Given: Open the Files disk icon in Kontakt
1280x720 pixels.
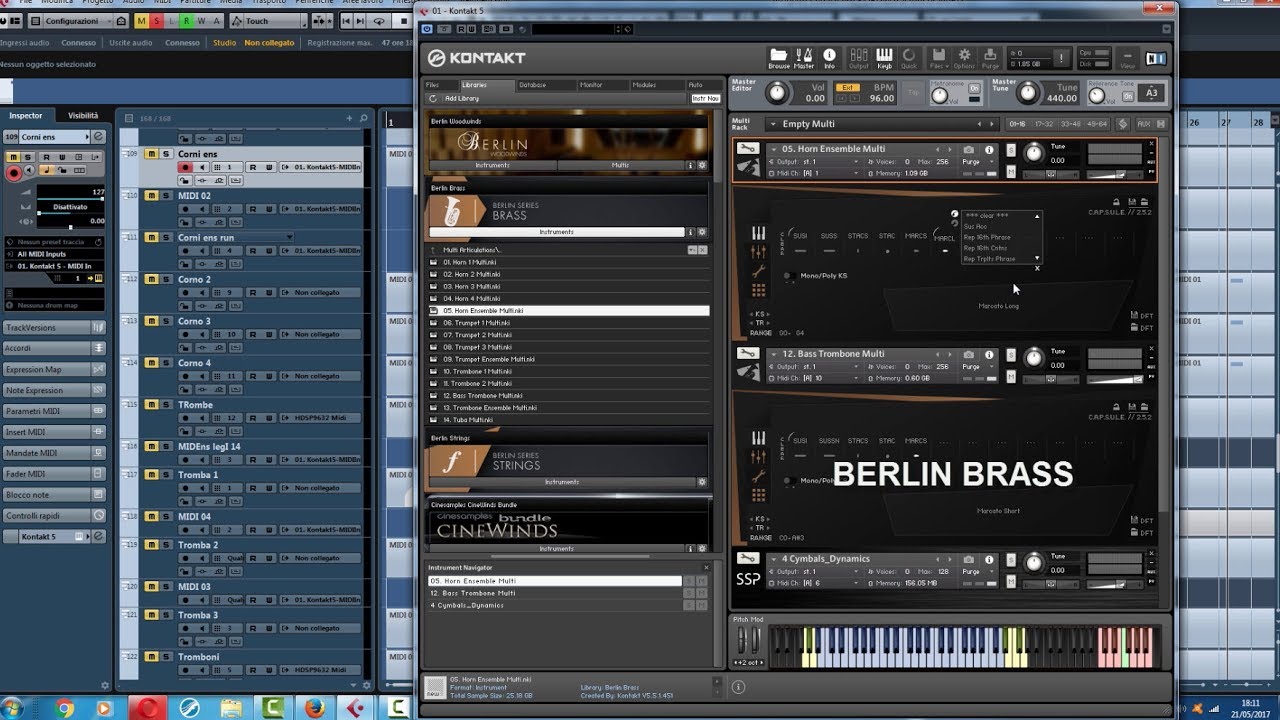Looking at the screenshot, I should 938,57.
